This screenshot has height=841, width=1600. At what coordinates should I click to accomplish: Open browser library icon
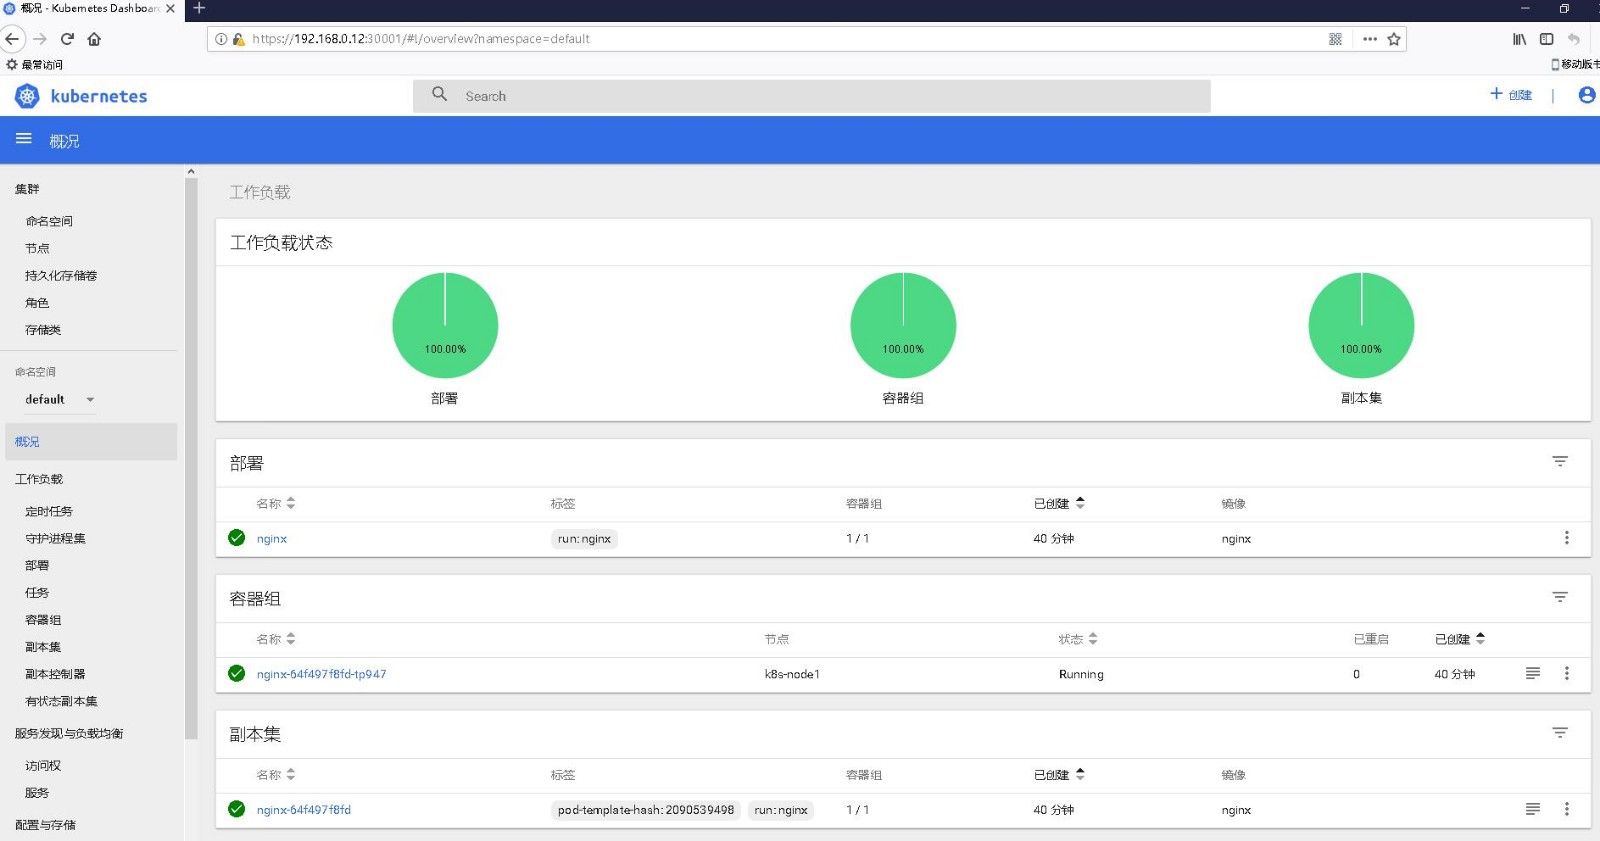click(1519, 39)
